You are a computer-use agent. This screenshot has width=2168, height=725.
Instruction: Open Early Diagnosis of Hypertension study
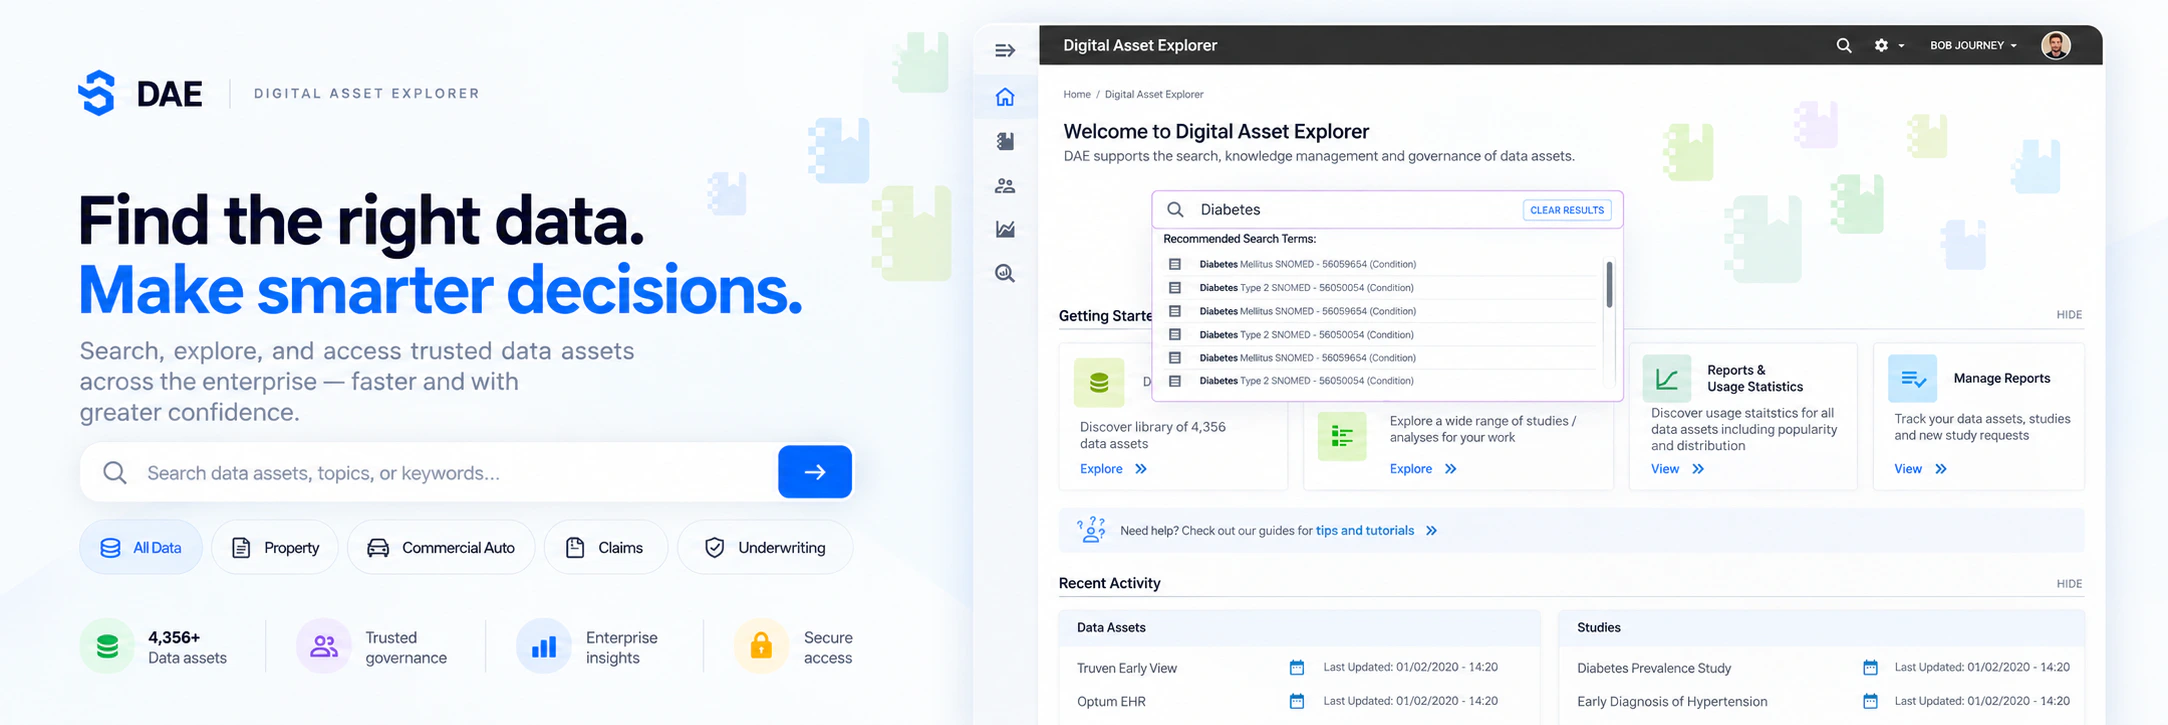[1672, 702]
